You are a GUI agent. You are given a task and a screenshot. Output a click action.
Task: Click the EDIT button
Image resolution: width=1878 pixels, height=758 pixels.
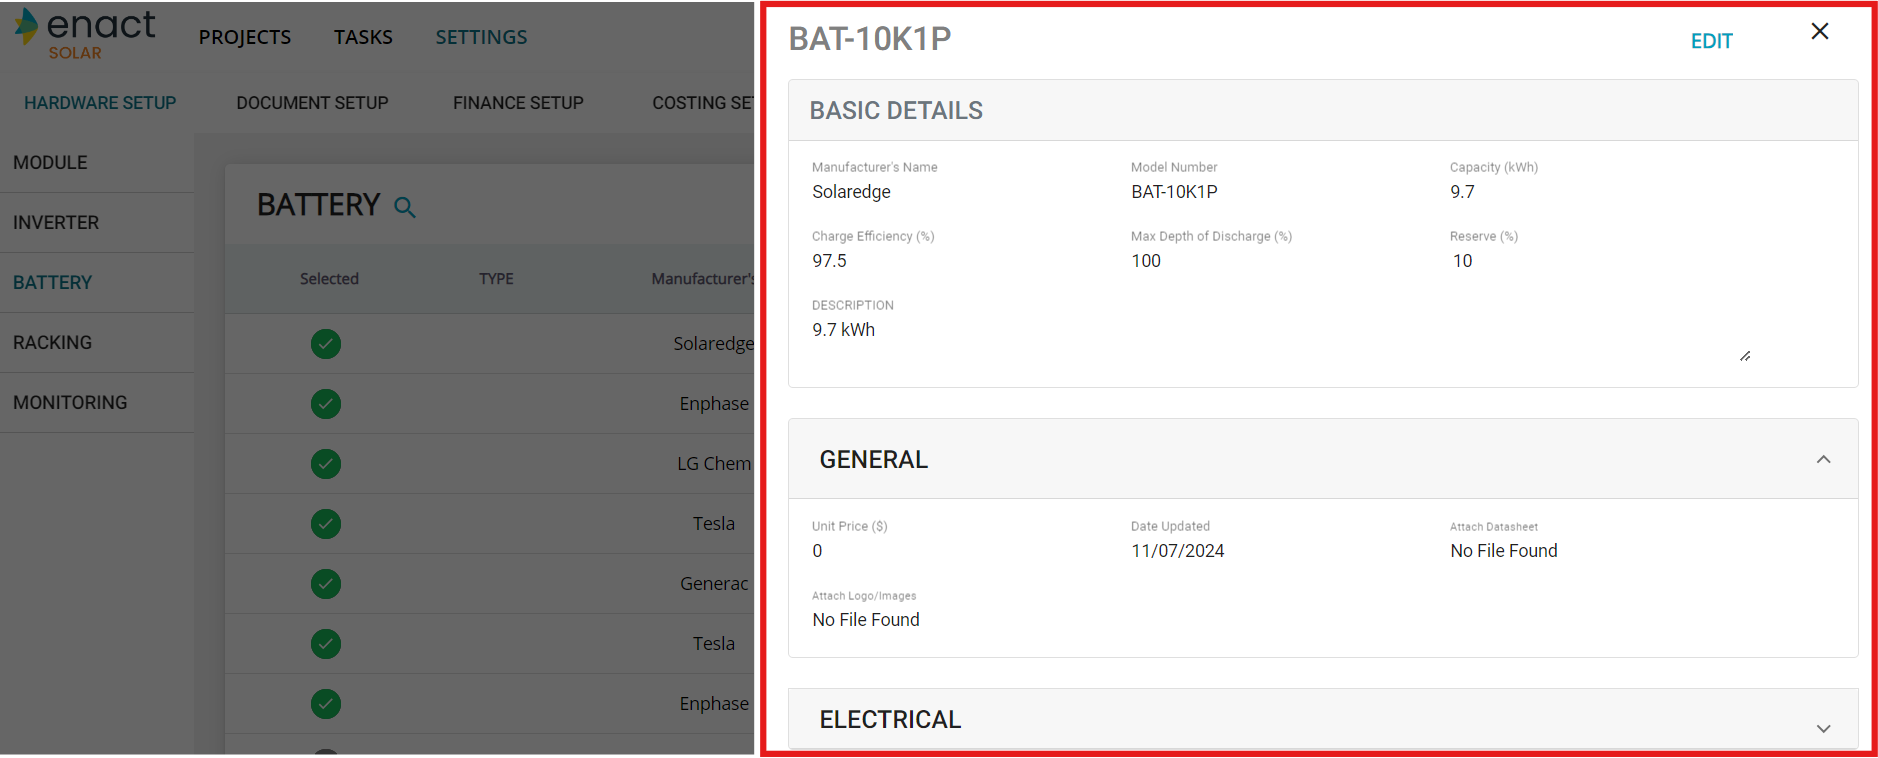pyautogui.click(x=1711, y=41)
